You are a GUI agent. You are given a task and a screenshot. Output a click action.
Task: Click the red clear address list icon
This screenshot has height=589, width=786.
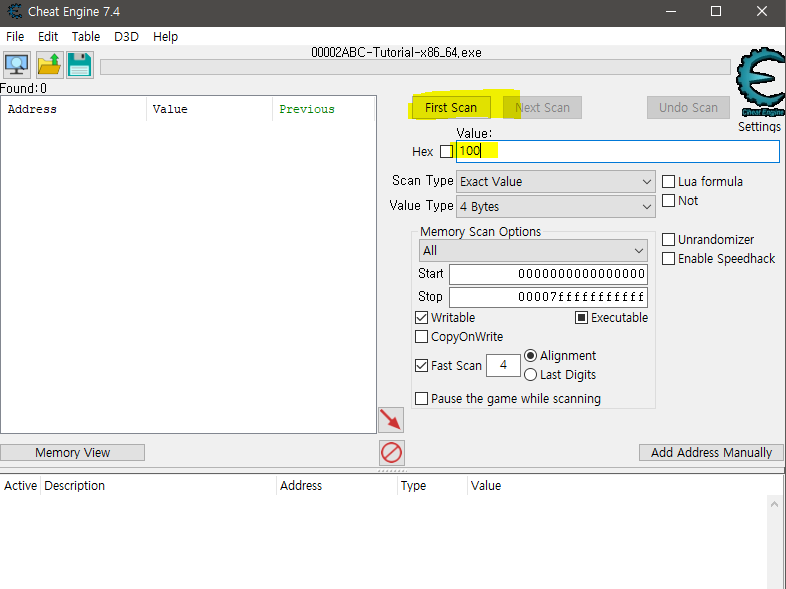(391, 453)
